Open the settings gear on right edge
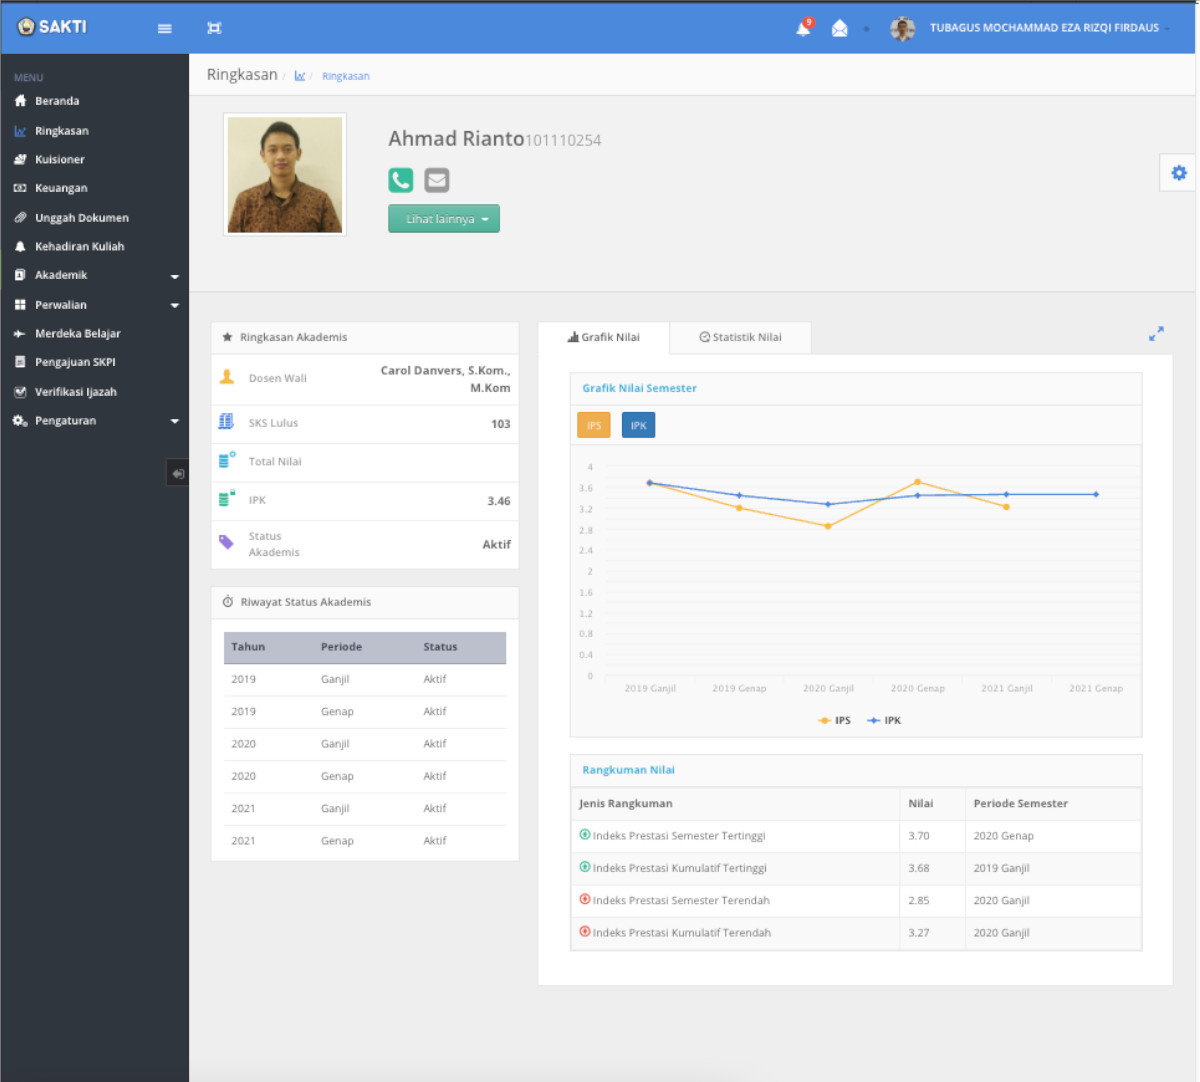The width and height of the screenshot is (1200, 1082). pyautogui.click(x=1179, y=173)
